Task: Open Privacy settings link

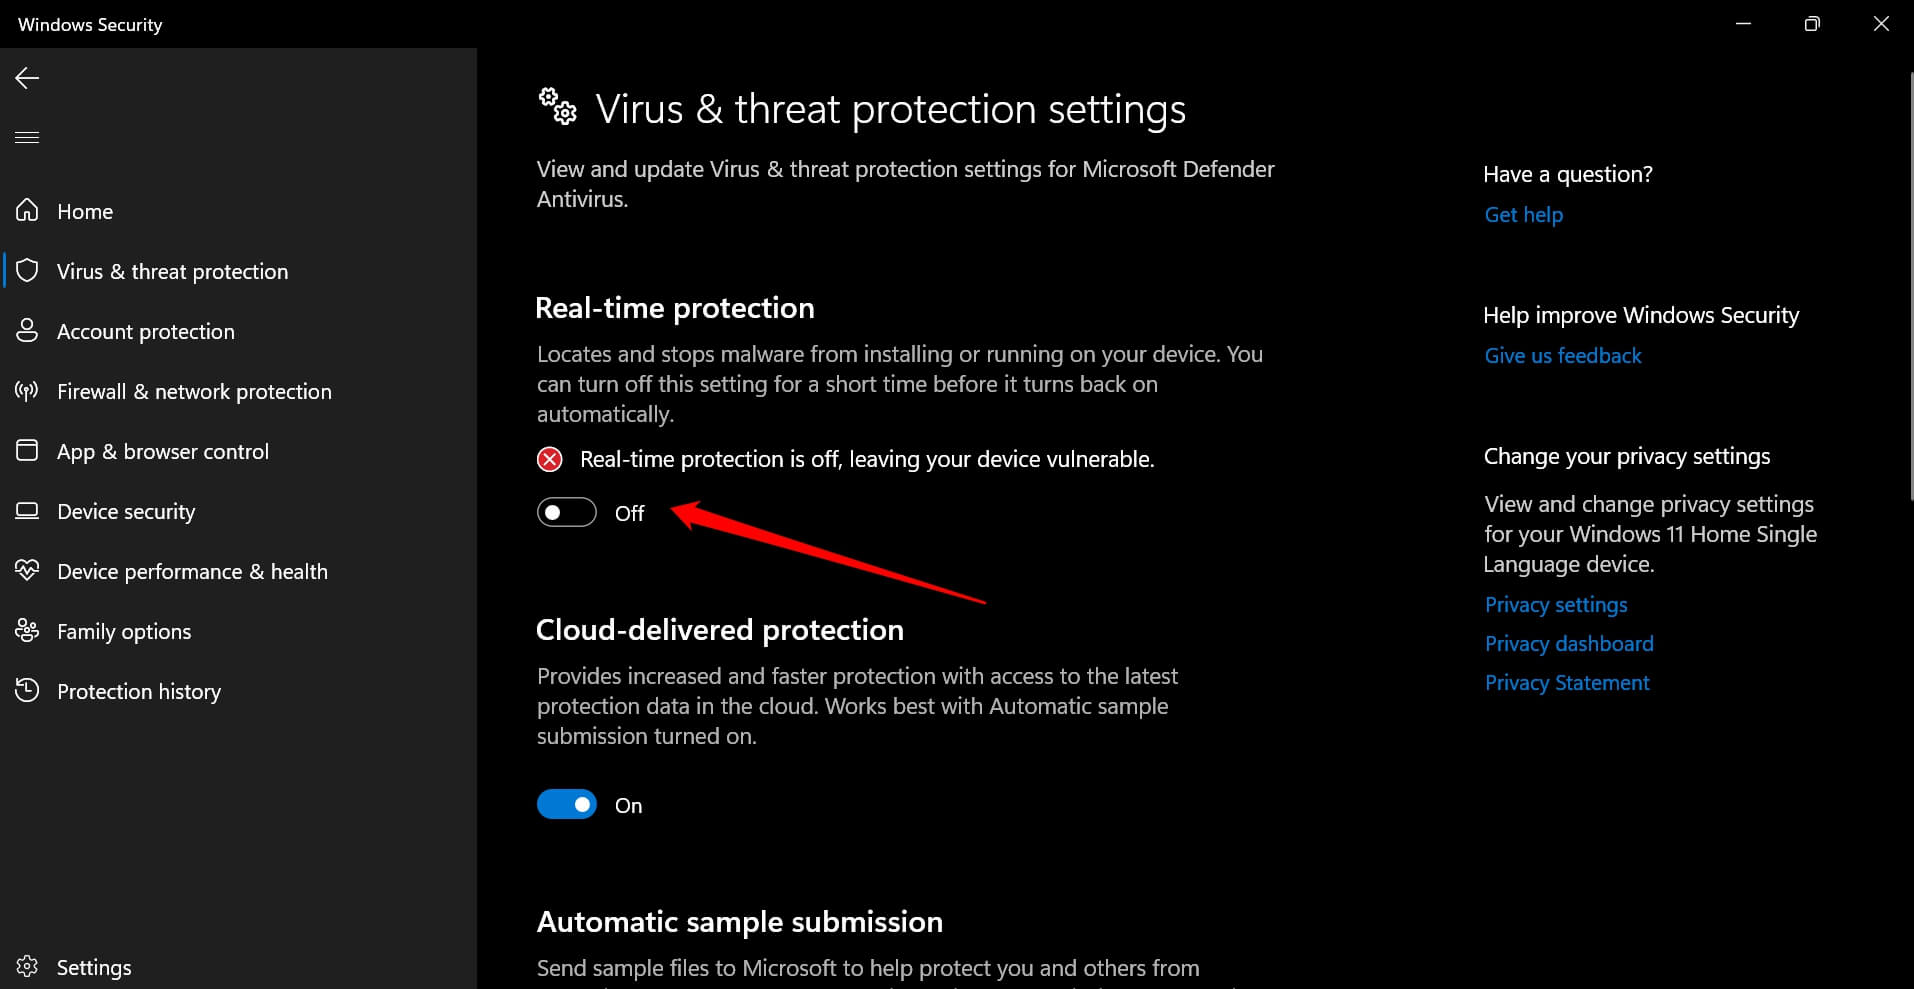Action: tap(1555, 605)
